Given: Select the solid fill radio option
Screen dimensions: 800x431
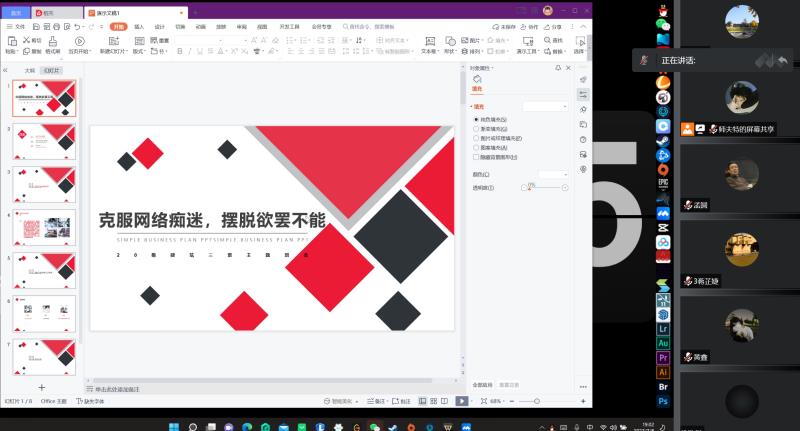Looking at the screenshot, I should (476, 119).
